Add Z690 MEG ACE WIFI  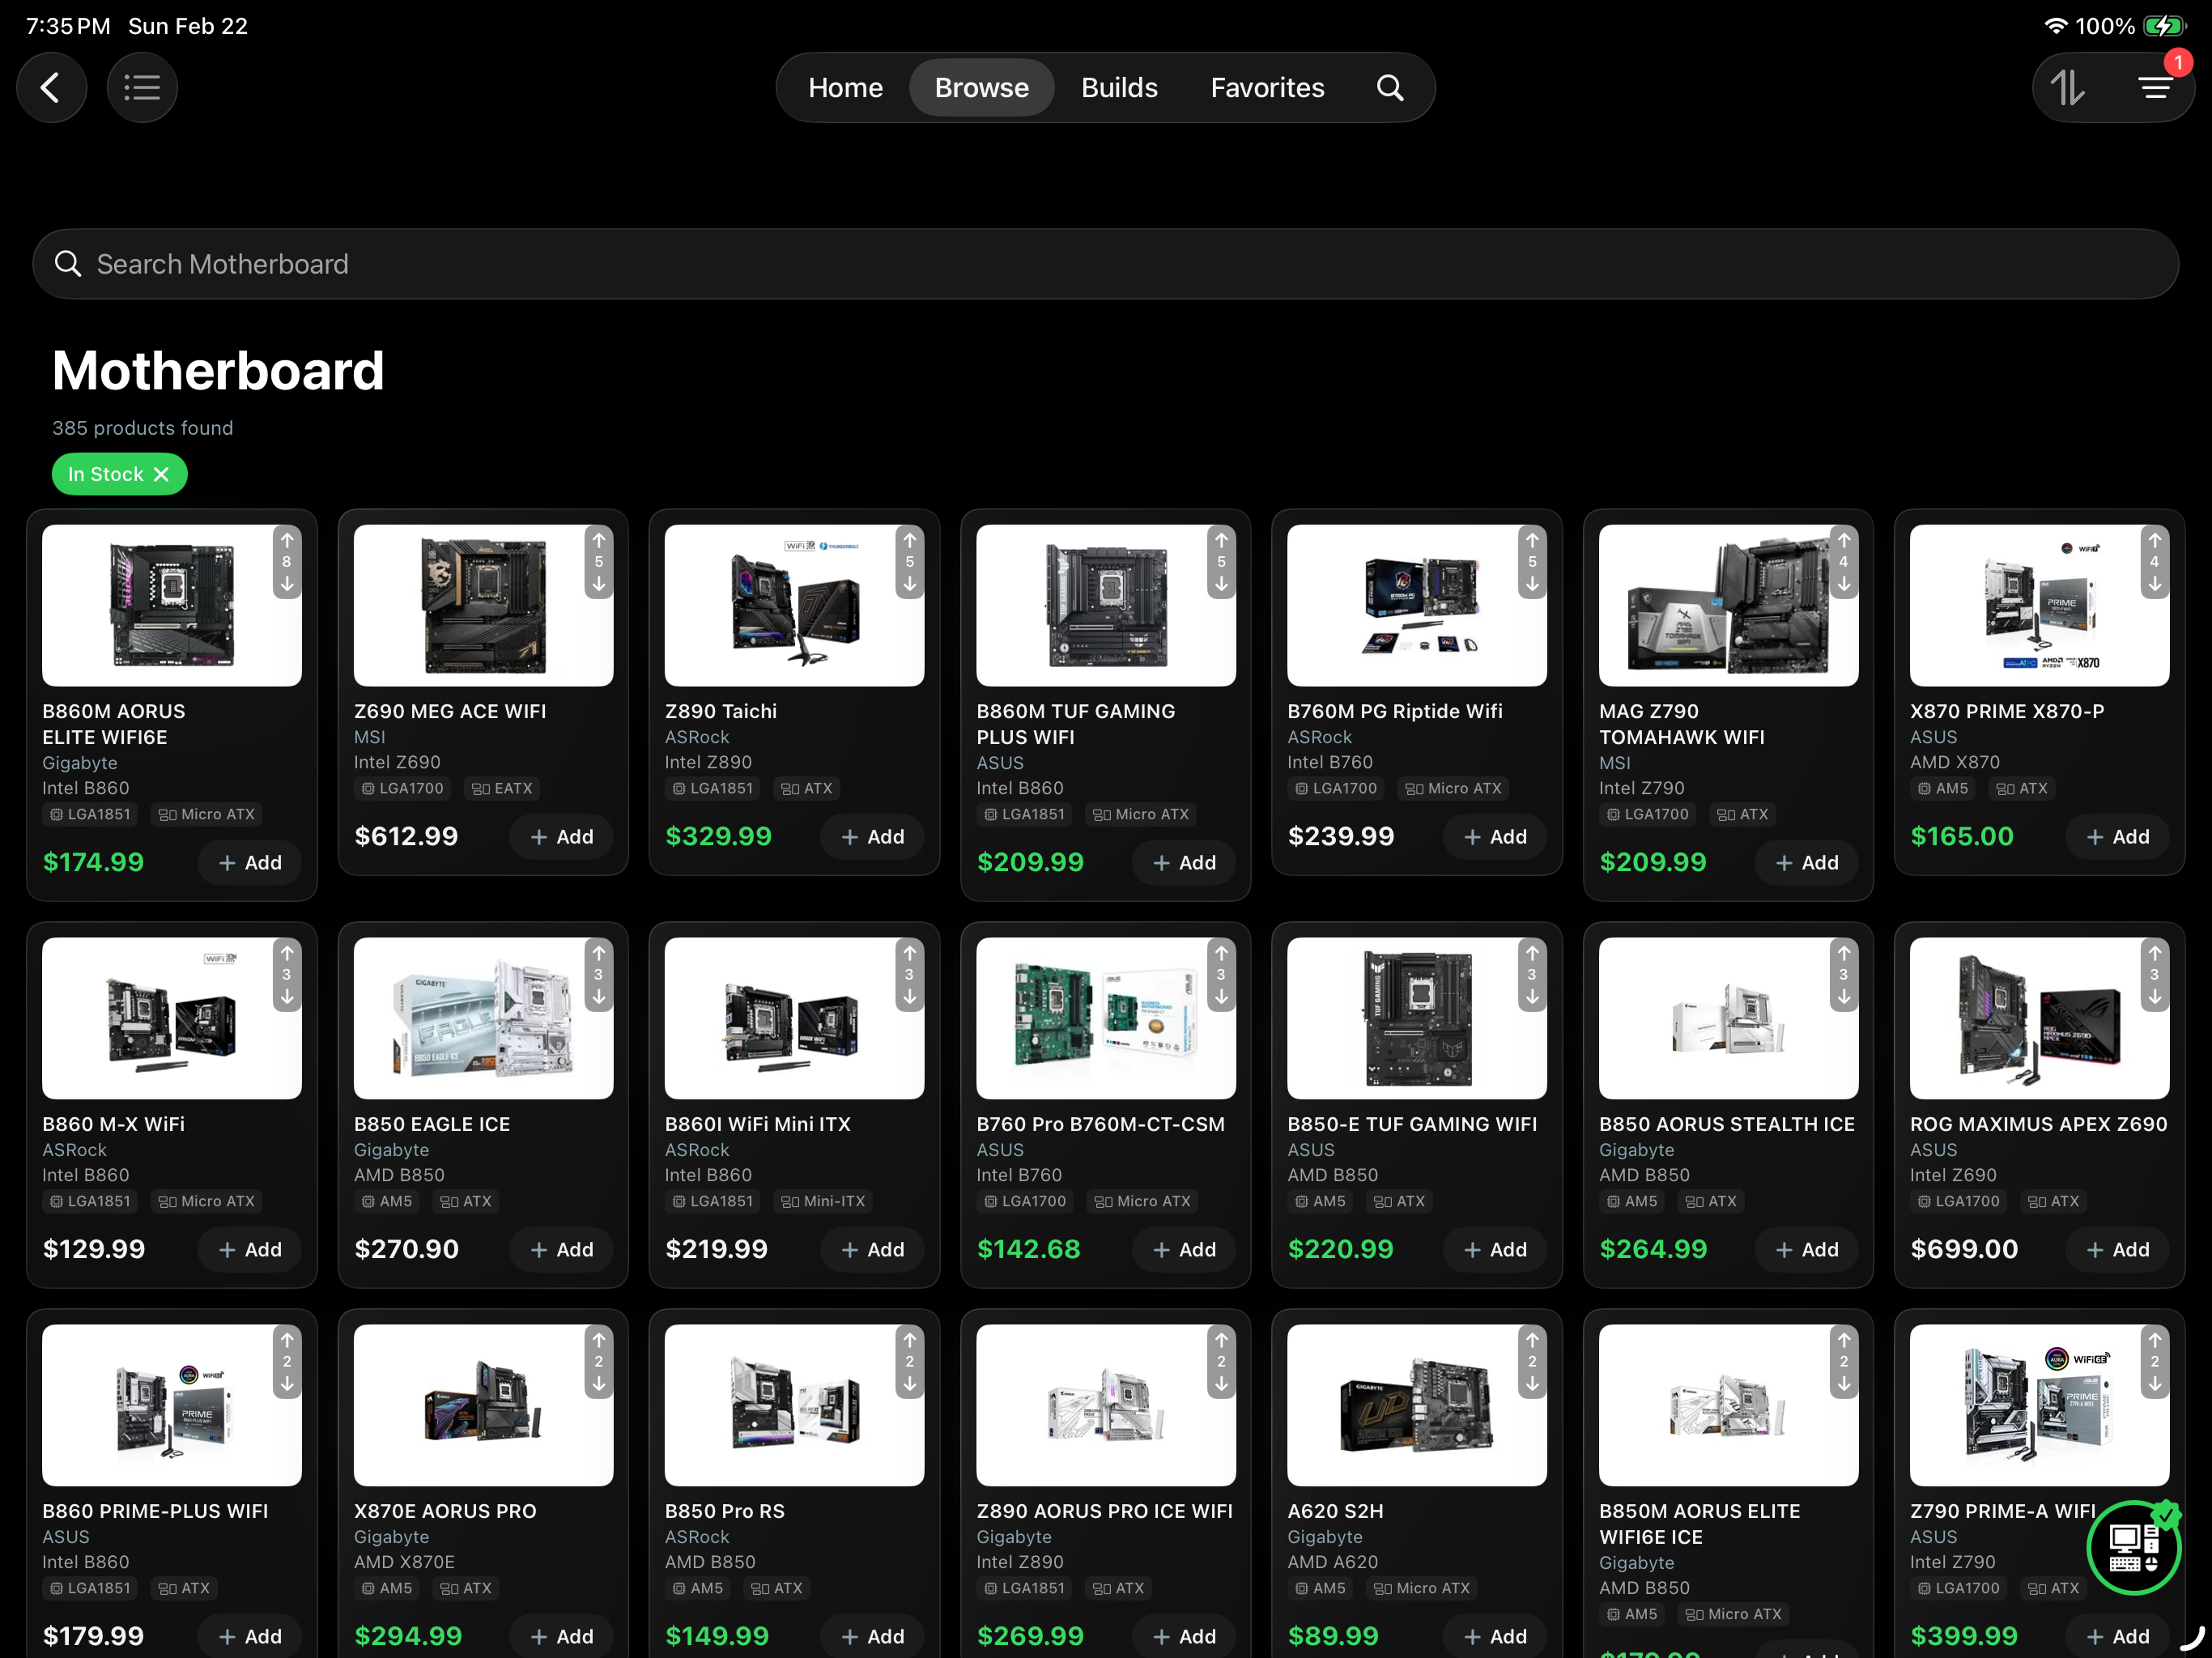[561, 836]
